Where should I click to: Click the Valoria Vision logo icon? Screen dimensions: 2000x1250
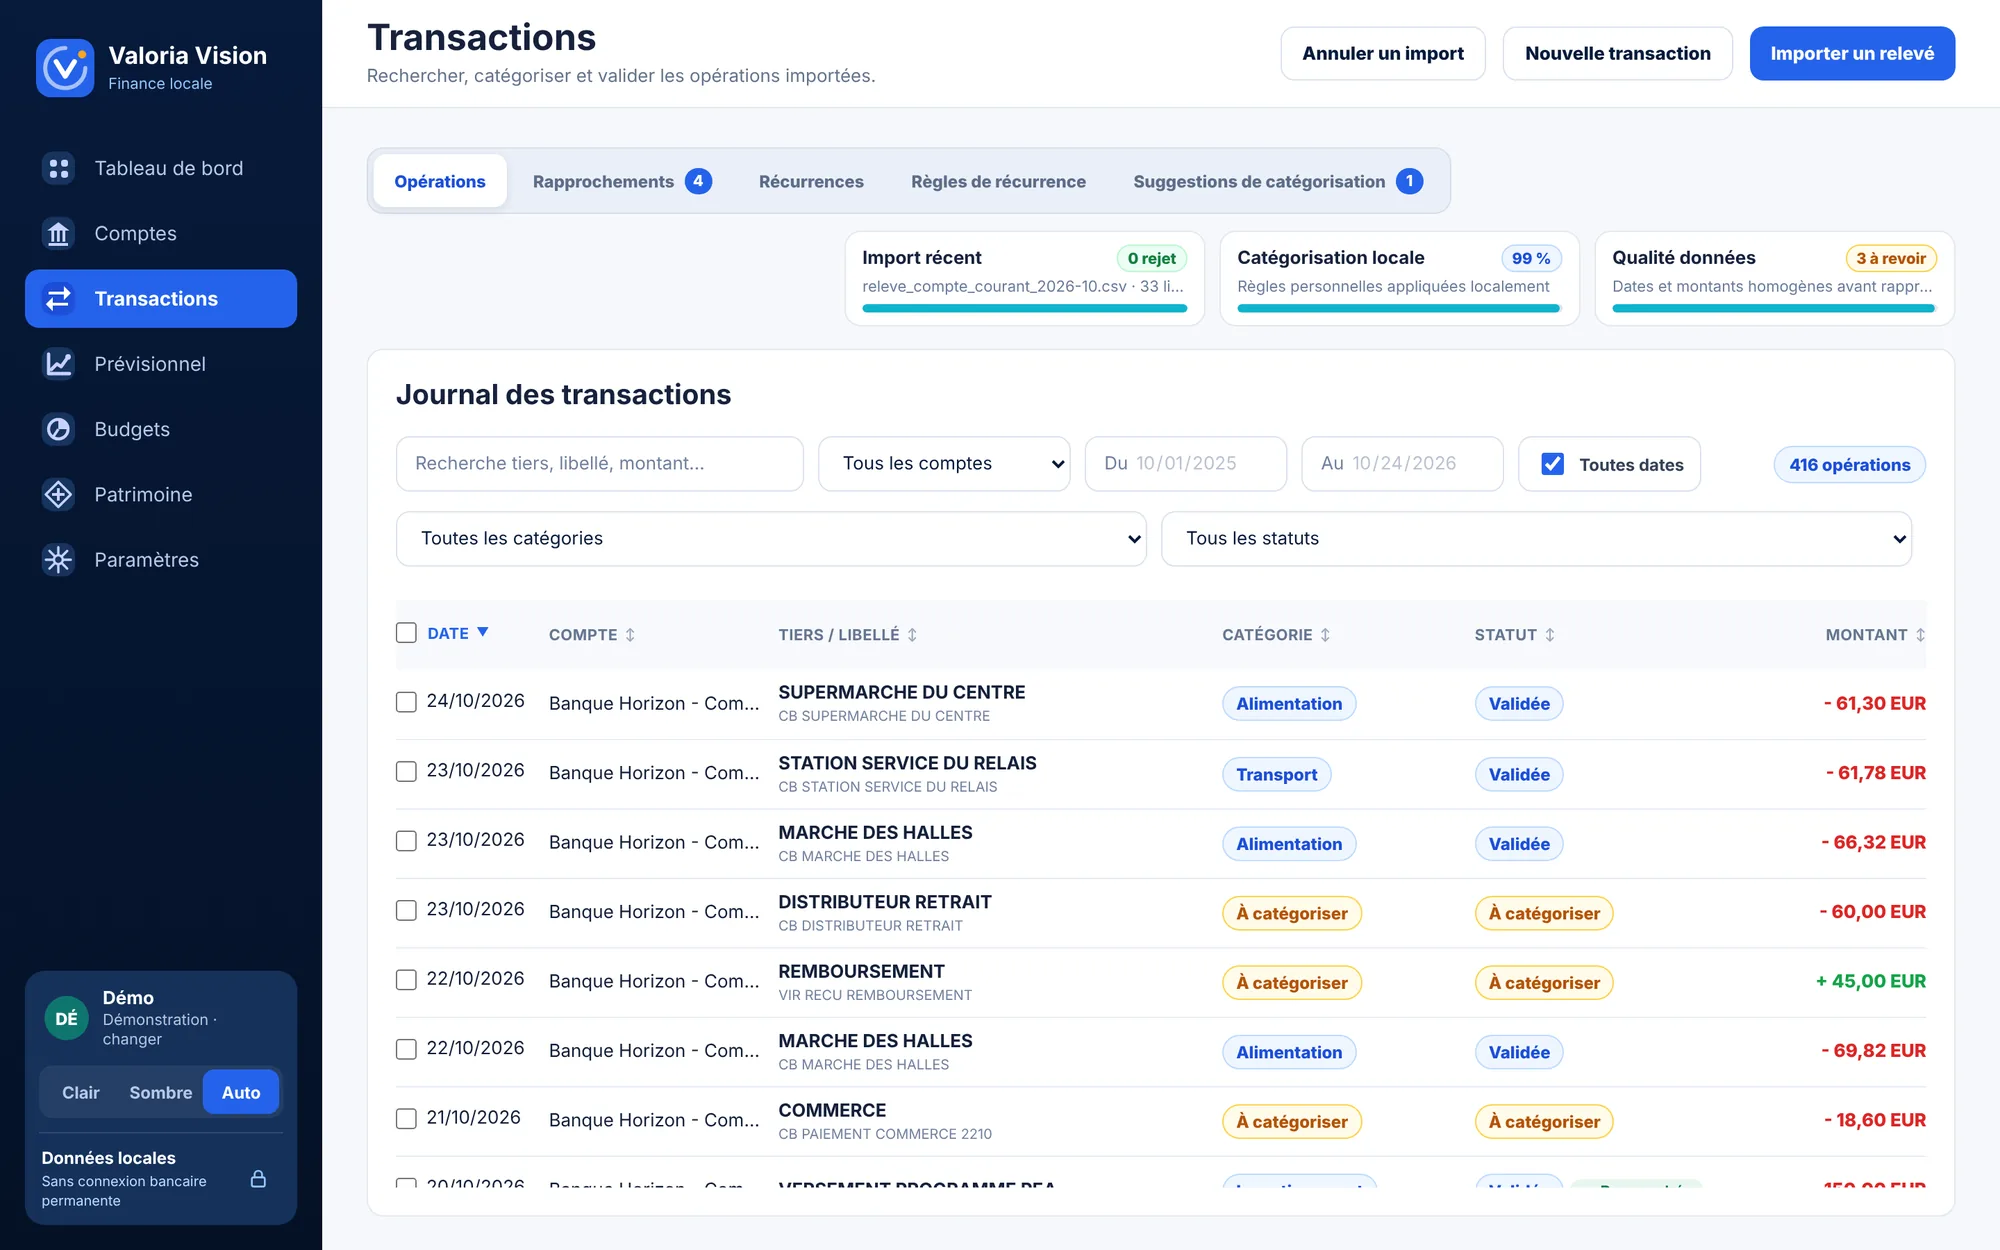[65, 68]
